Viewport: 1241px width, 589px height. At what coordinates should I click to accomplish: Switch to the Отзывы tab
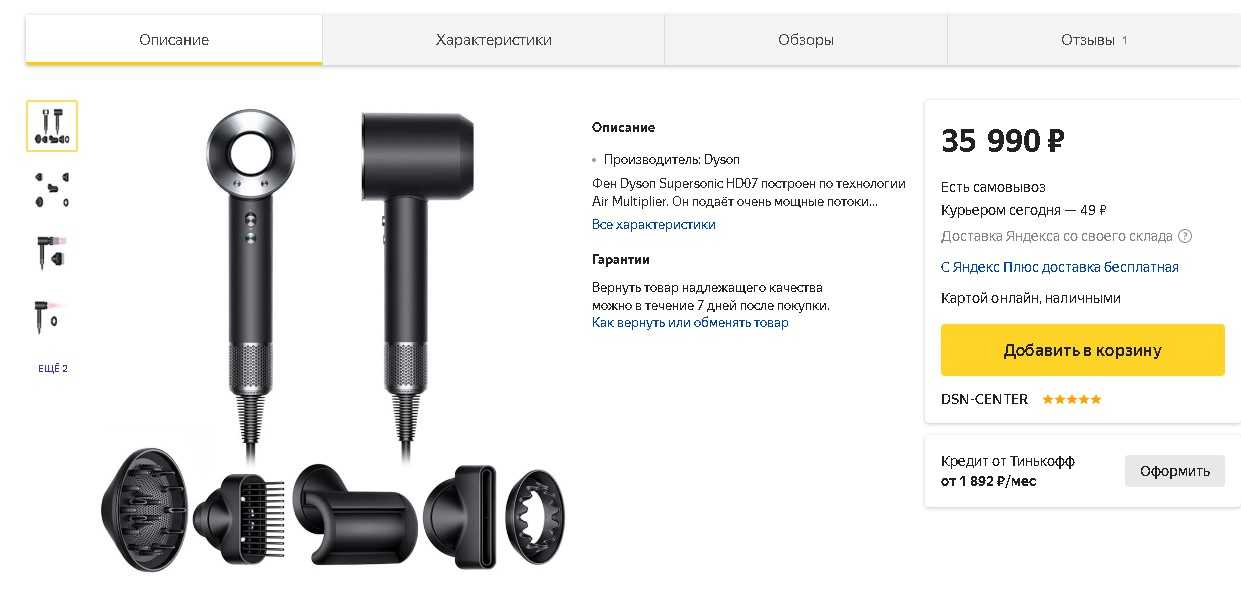coord(1094,40)
